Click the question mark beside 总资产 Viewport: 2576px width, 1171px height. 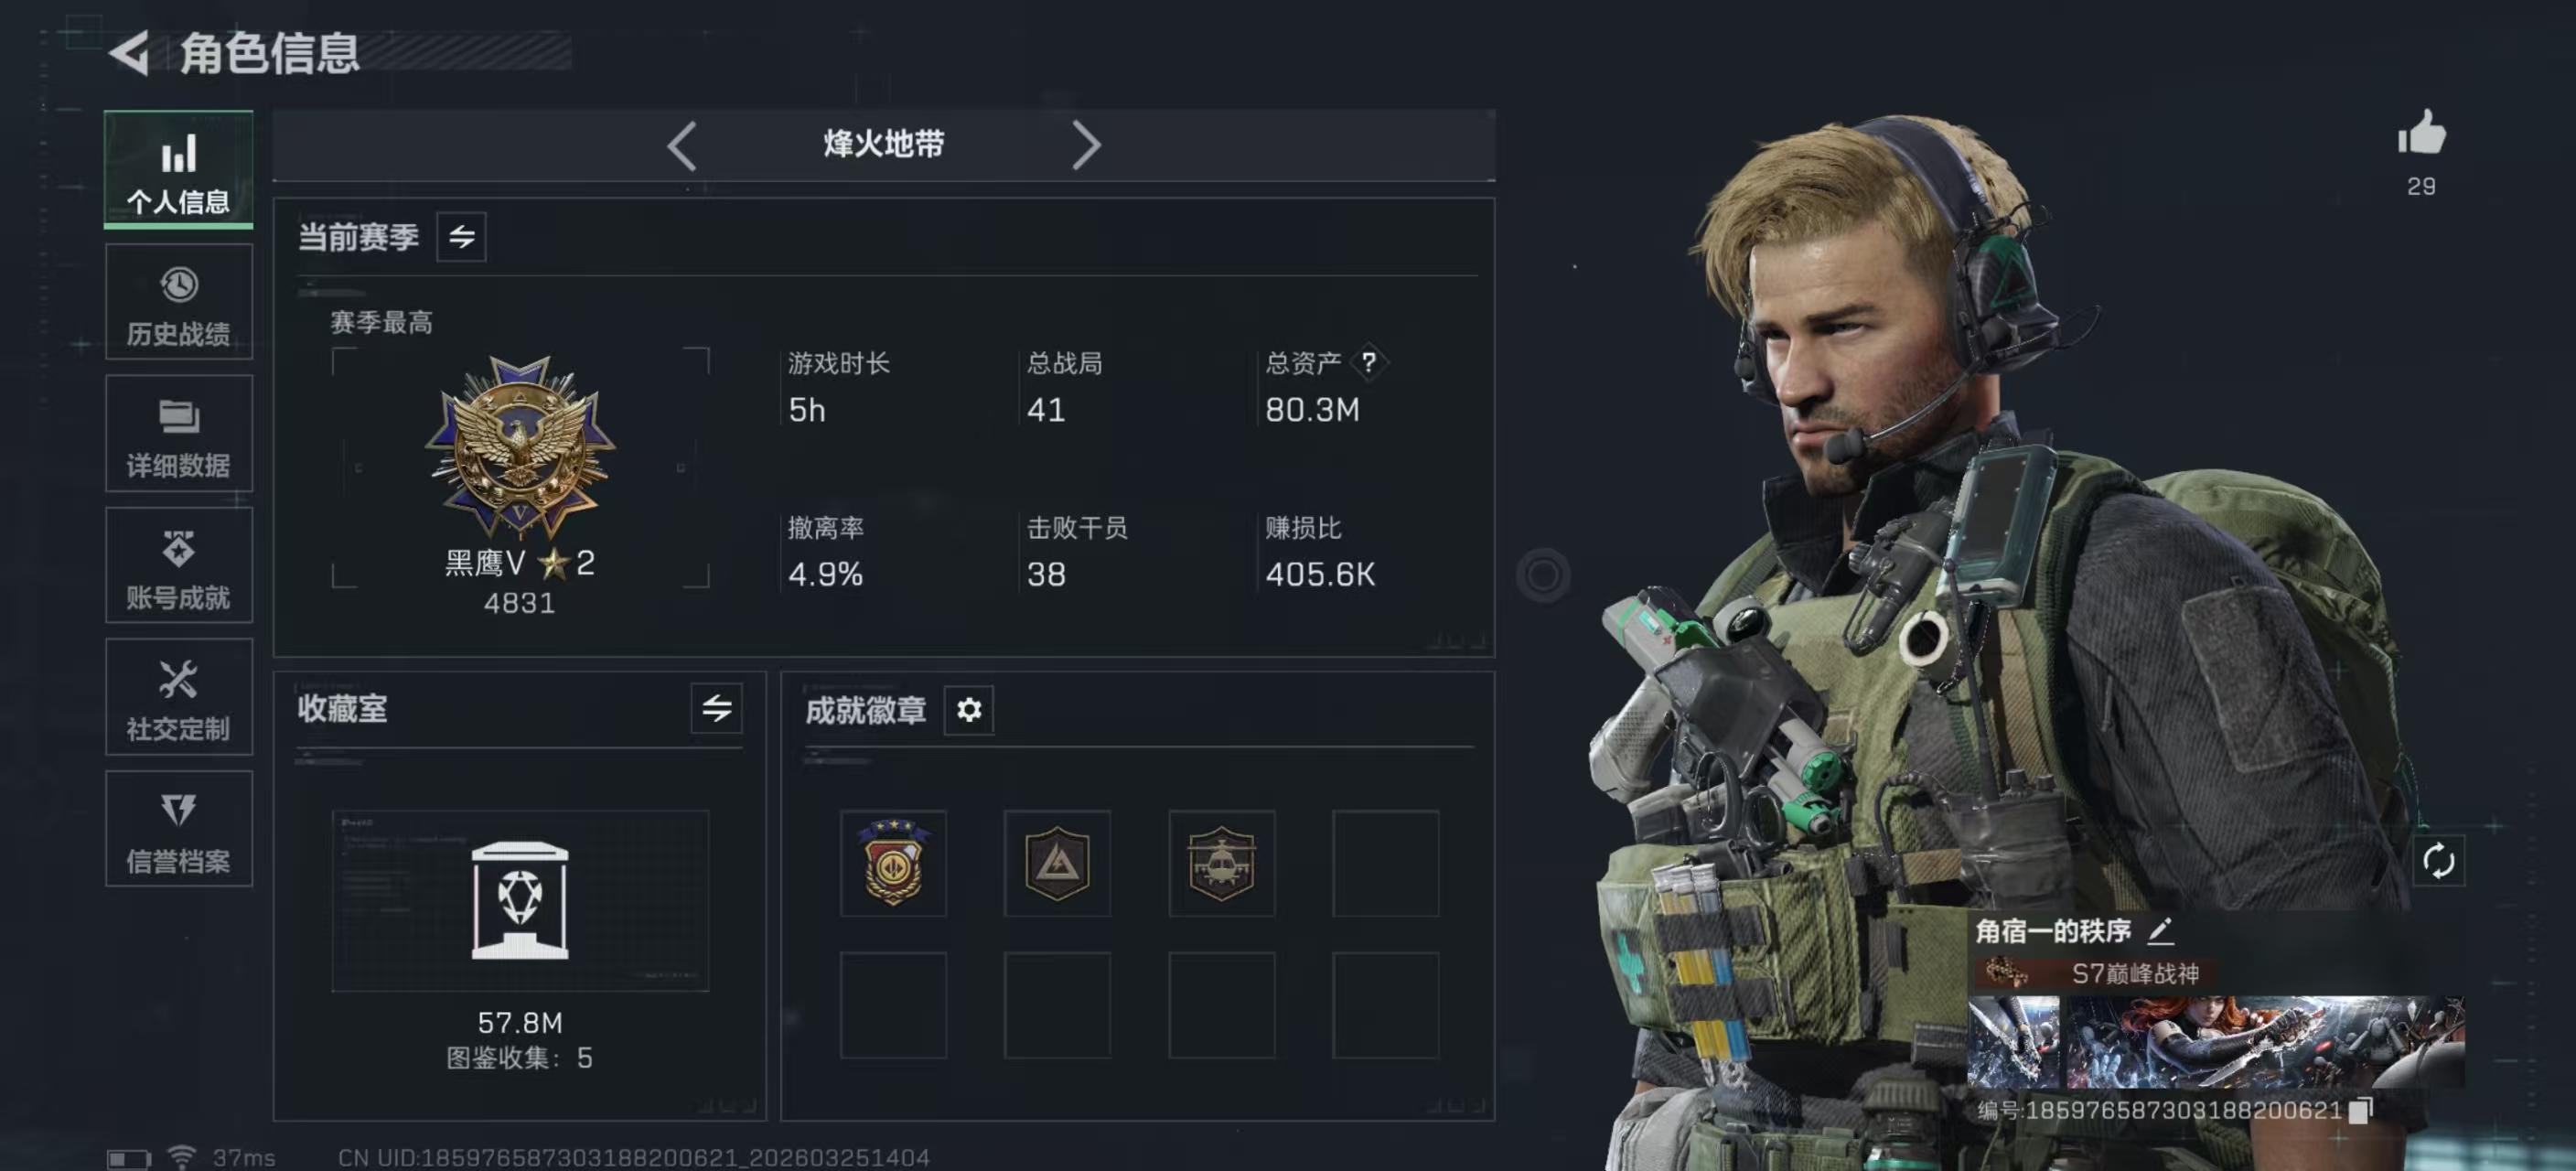pos(1368,362)
